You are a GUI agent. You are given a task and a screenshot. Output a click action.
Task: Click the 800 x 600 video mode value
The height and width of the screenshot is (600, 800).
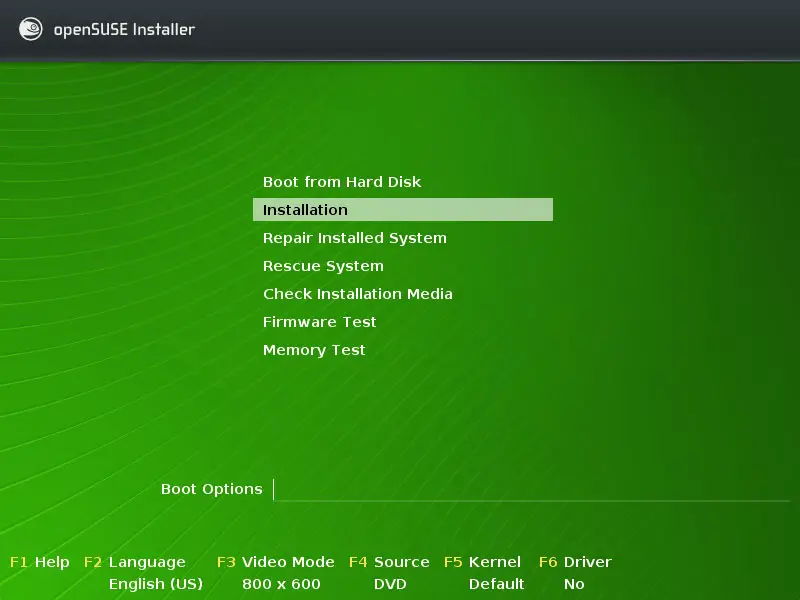(x=281, y=584)
